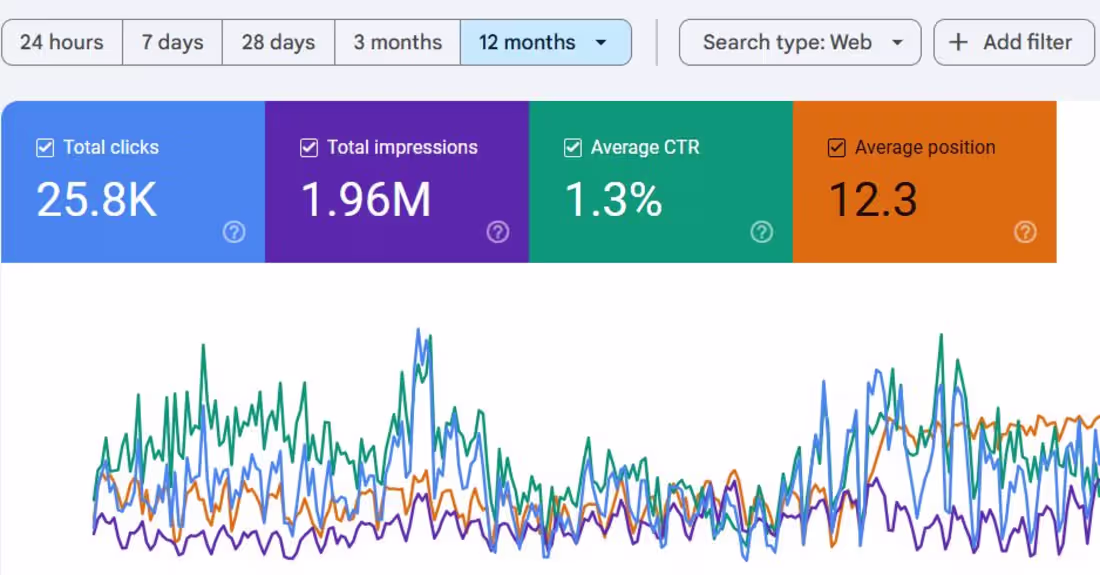
Task: Click the tall blue clicks peak on chart
Action: pos(419,331)
